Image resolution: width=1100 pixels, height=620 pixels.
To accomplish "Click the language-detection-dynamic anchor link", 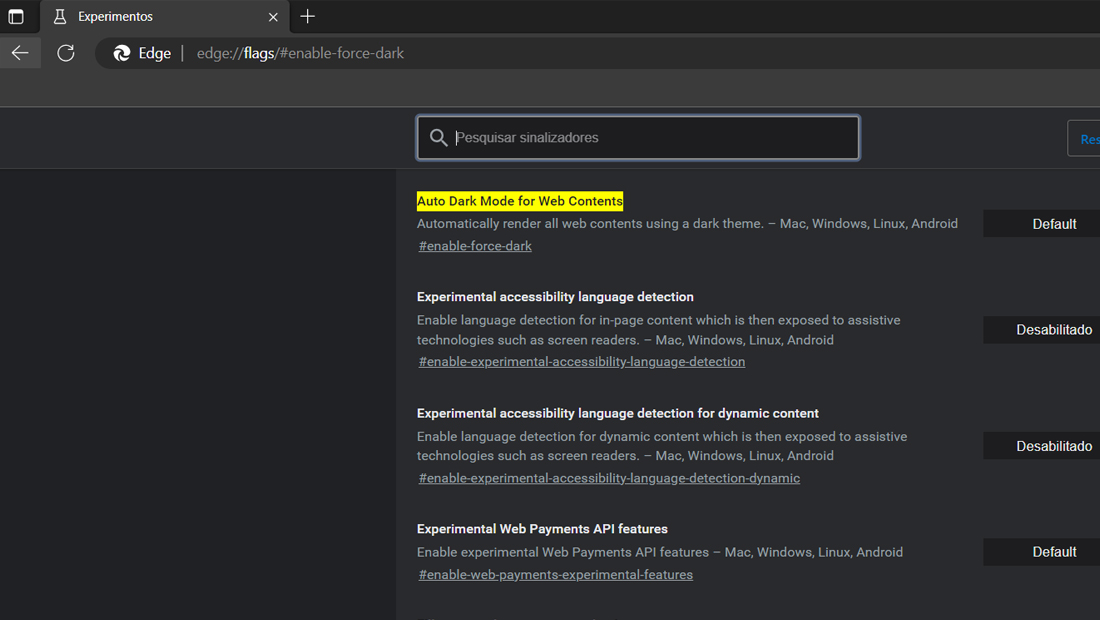I will coord(609,478).
